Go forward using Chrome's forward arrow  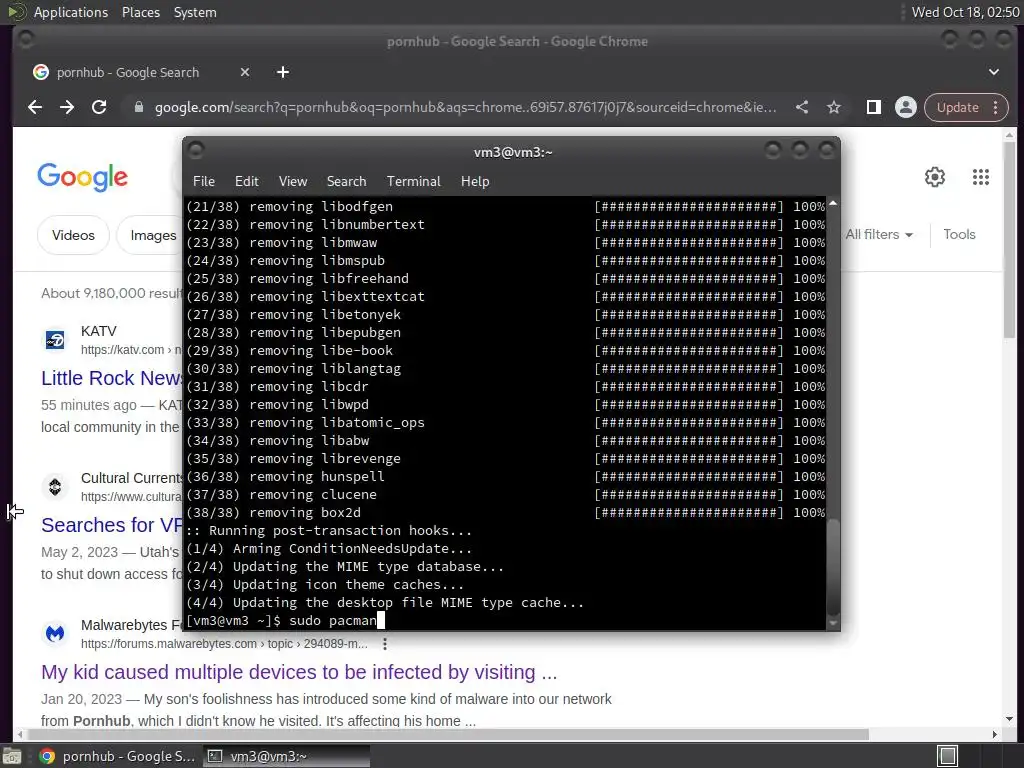(67, 107)
